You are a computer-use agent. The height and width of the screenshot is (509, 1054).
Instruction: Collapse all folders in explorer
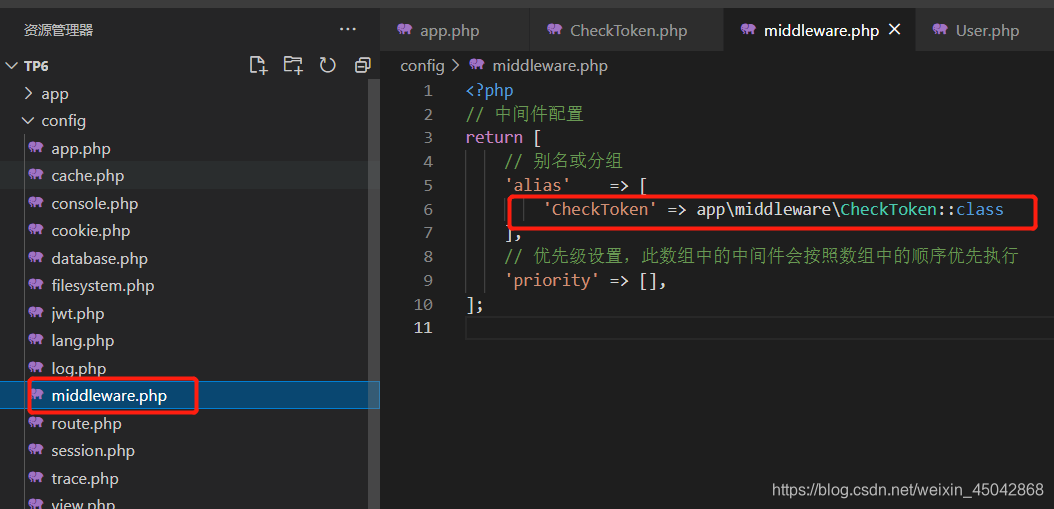tap(362, 66)
